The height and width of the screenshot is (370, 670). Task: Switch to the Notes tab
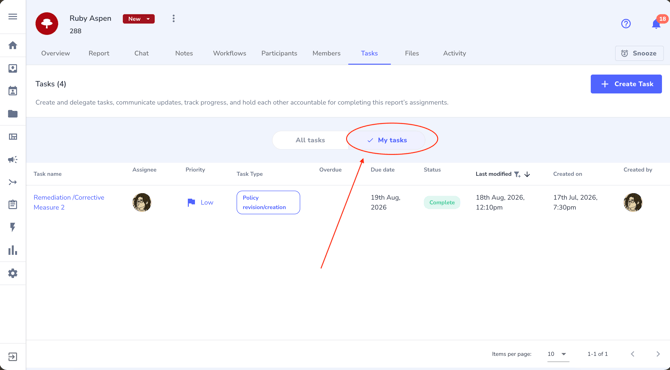click(x=184, y=53)
